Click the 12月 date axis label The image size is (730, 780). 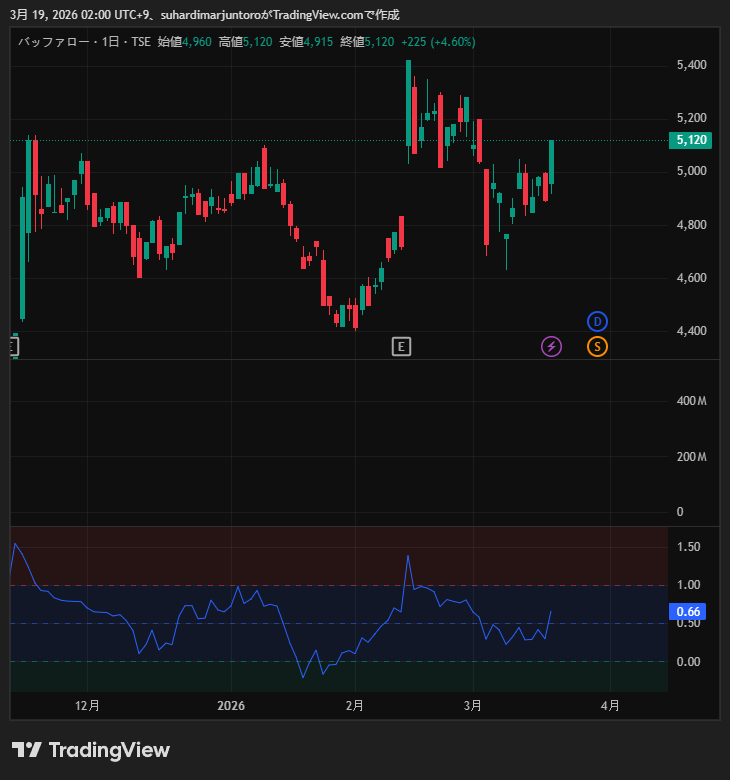point(87,705)
